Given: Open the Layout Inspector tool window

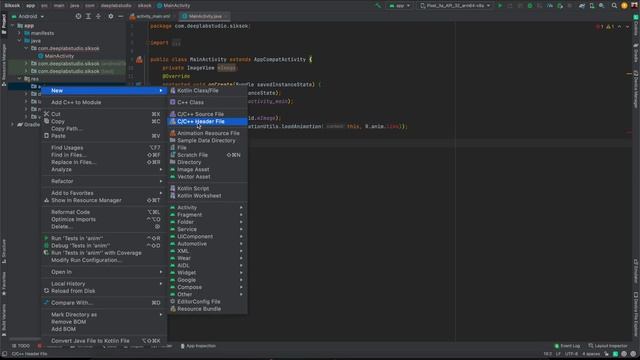Looking at the screenshot, I should tap(607, 346).
